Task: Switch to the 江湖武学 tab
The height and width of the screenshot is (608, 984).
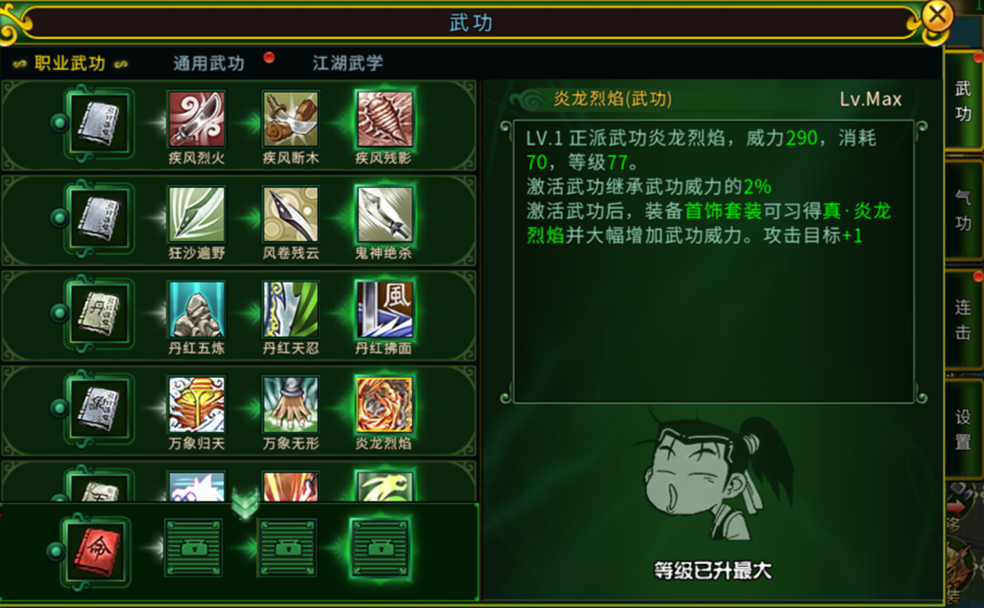Action: click(x=348, y=63)
